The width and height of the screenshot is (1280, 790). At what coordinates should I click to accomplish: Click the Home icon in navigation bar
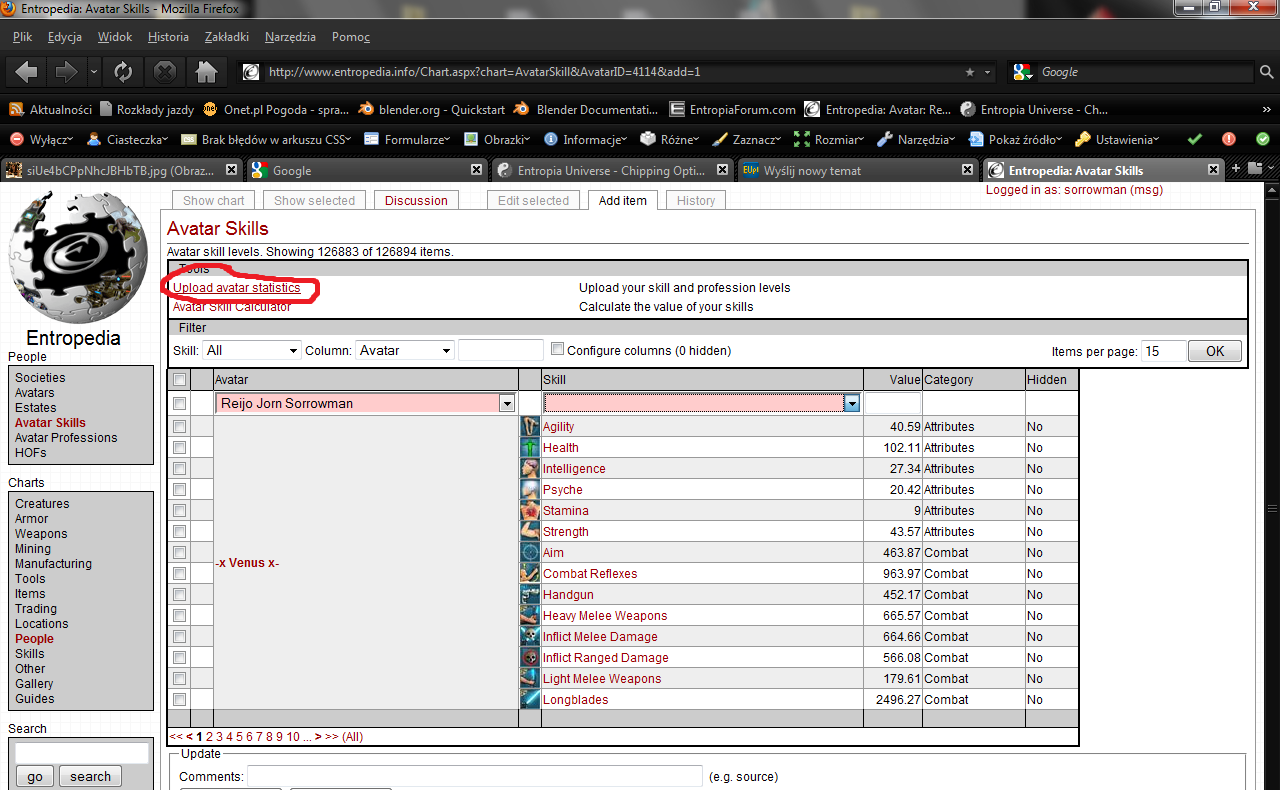pos(206,72)
